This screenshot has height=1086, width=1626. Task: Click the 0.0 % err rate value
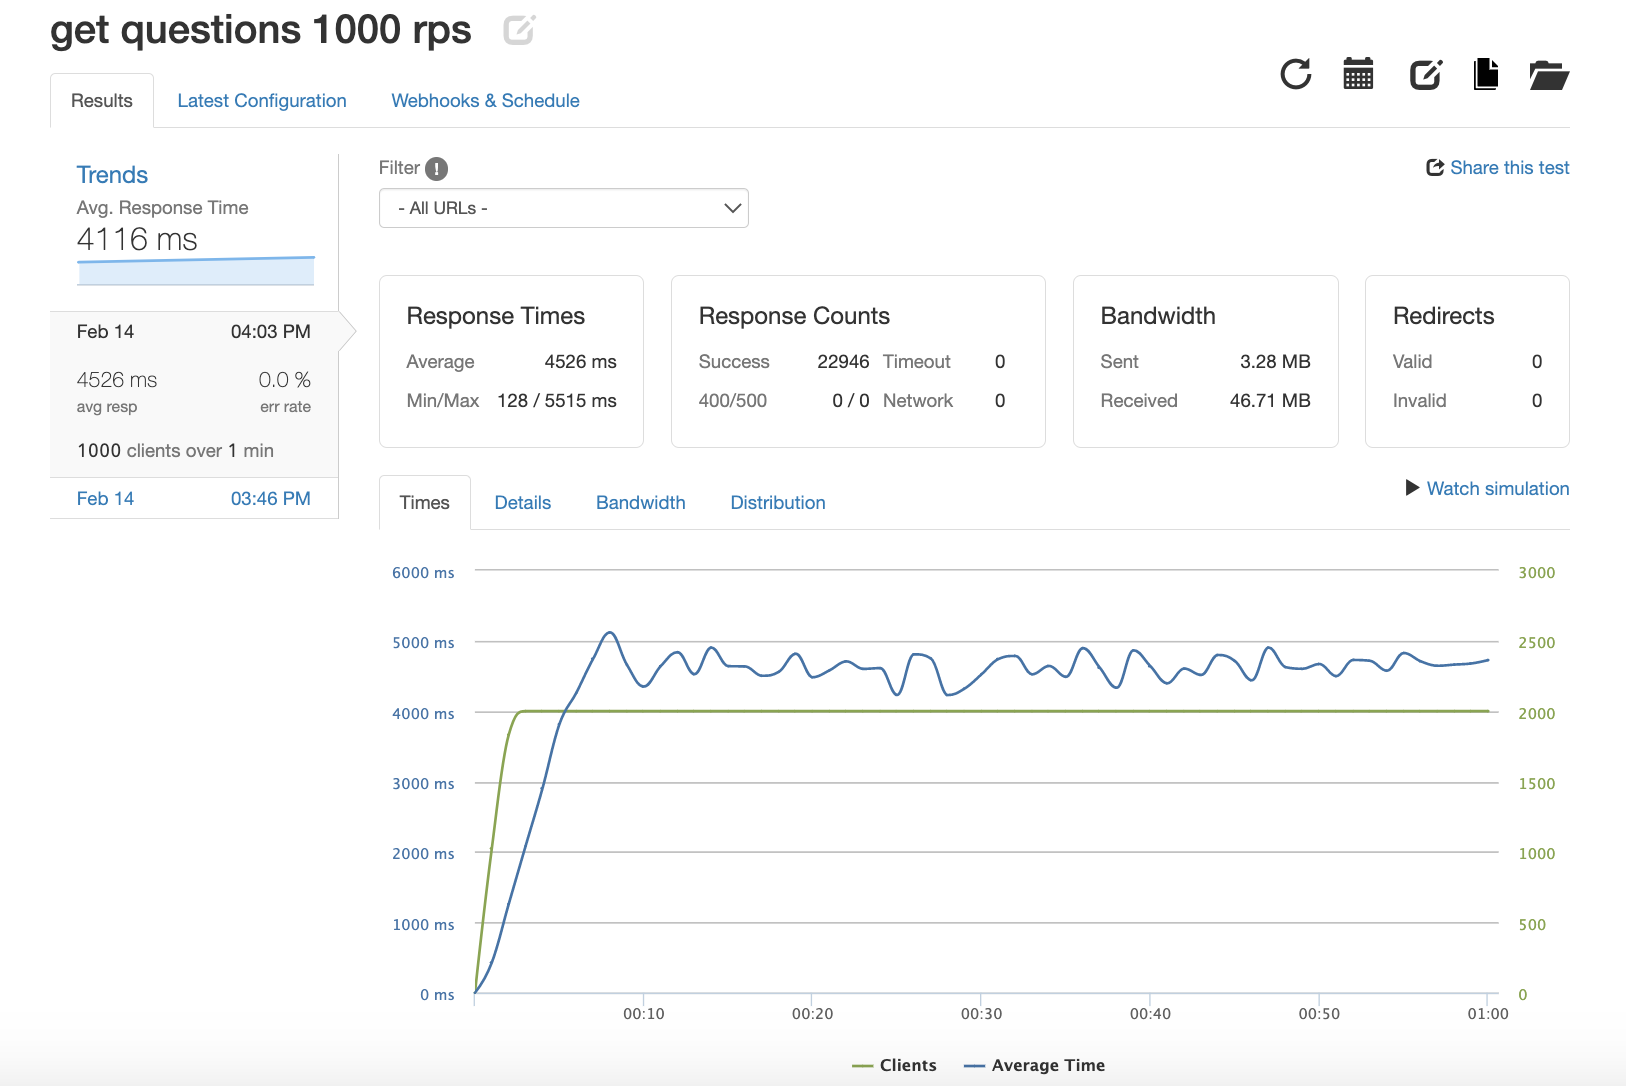click(x=284, y=380)
